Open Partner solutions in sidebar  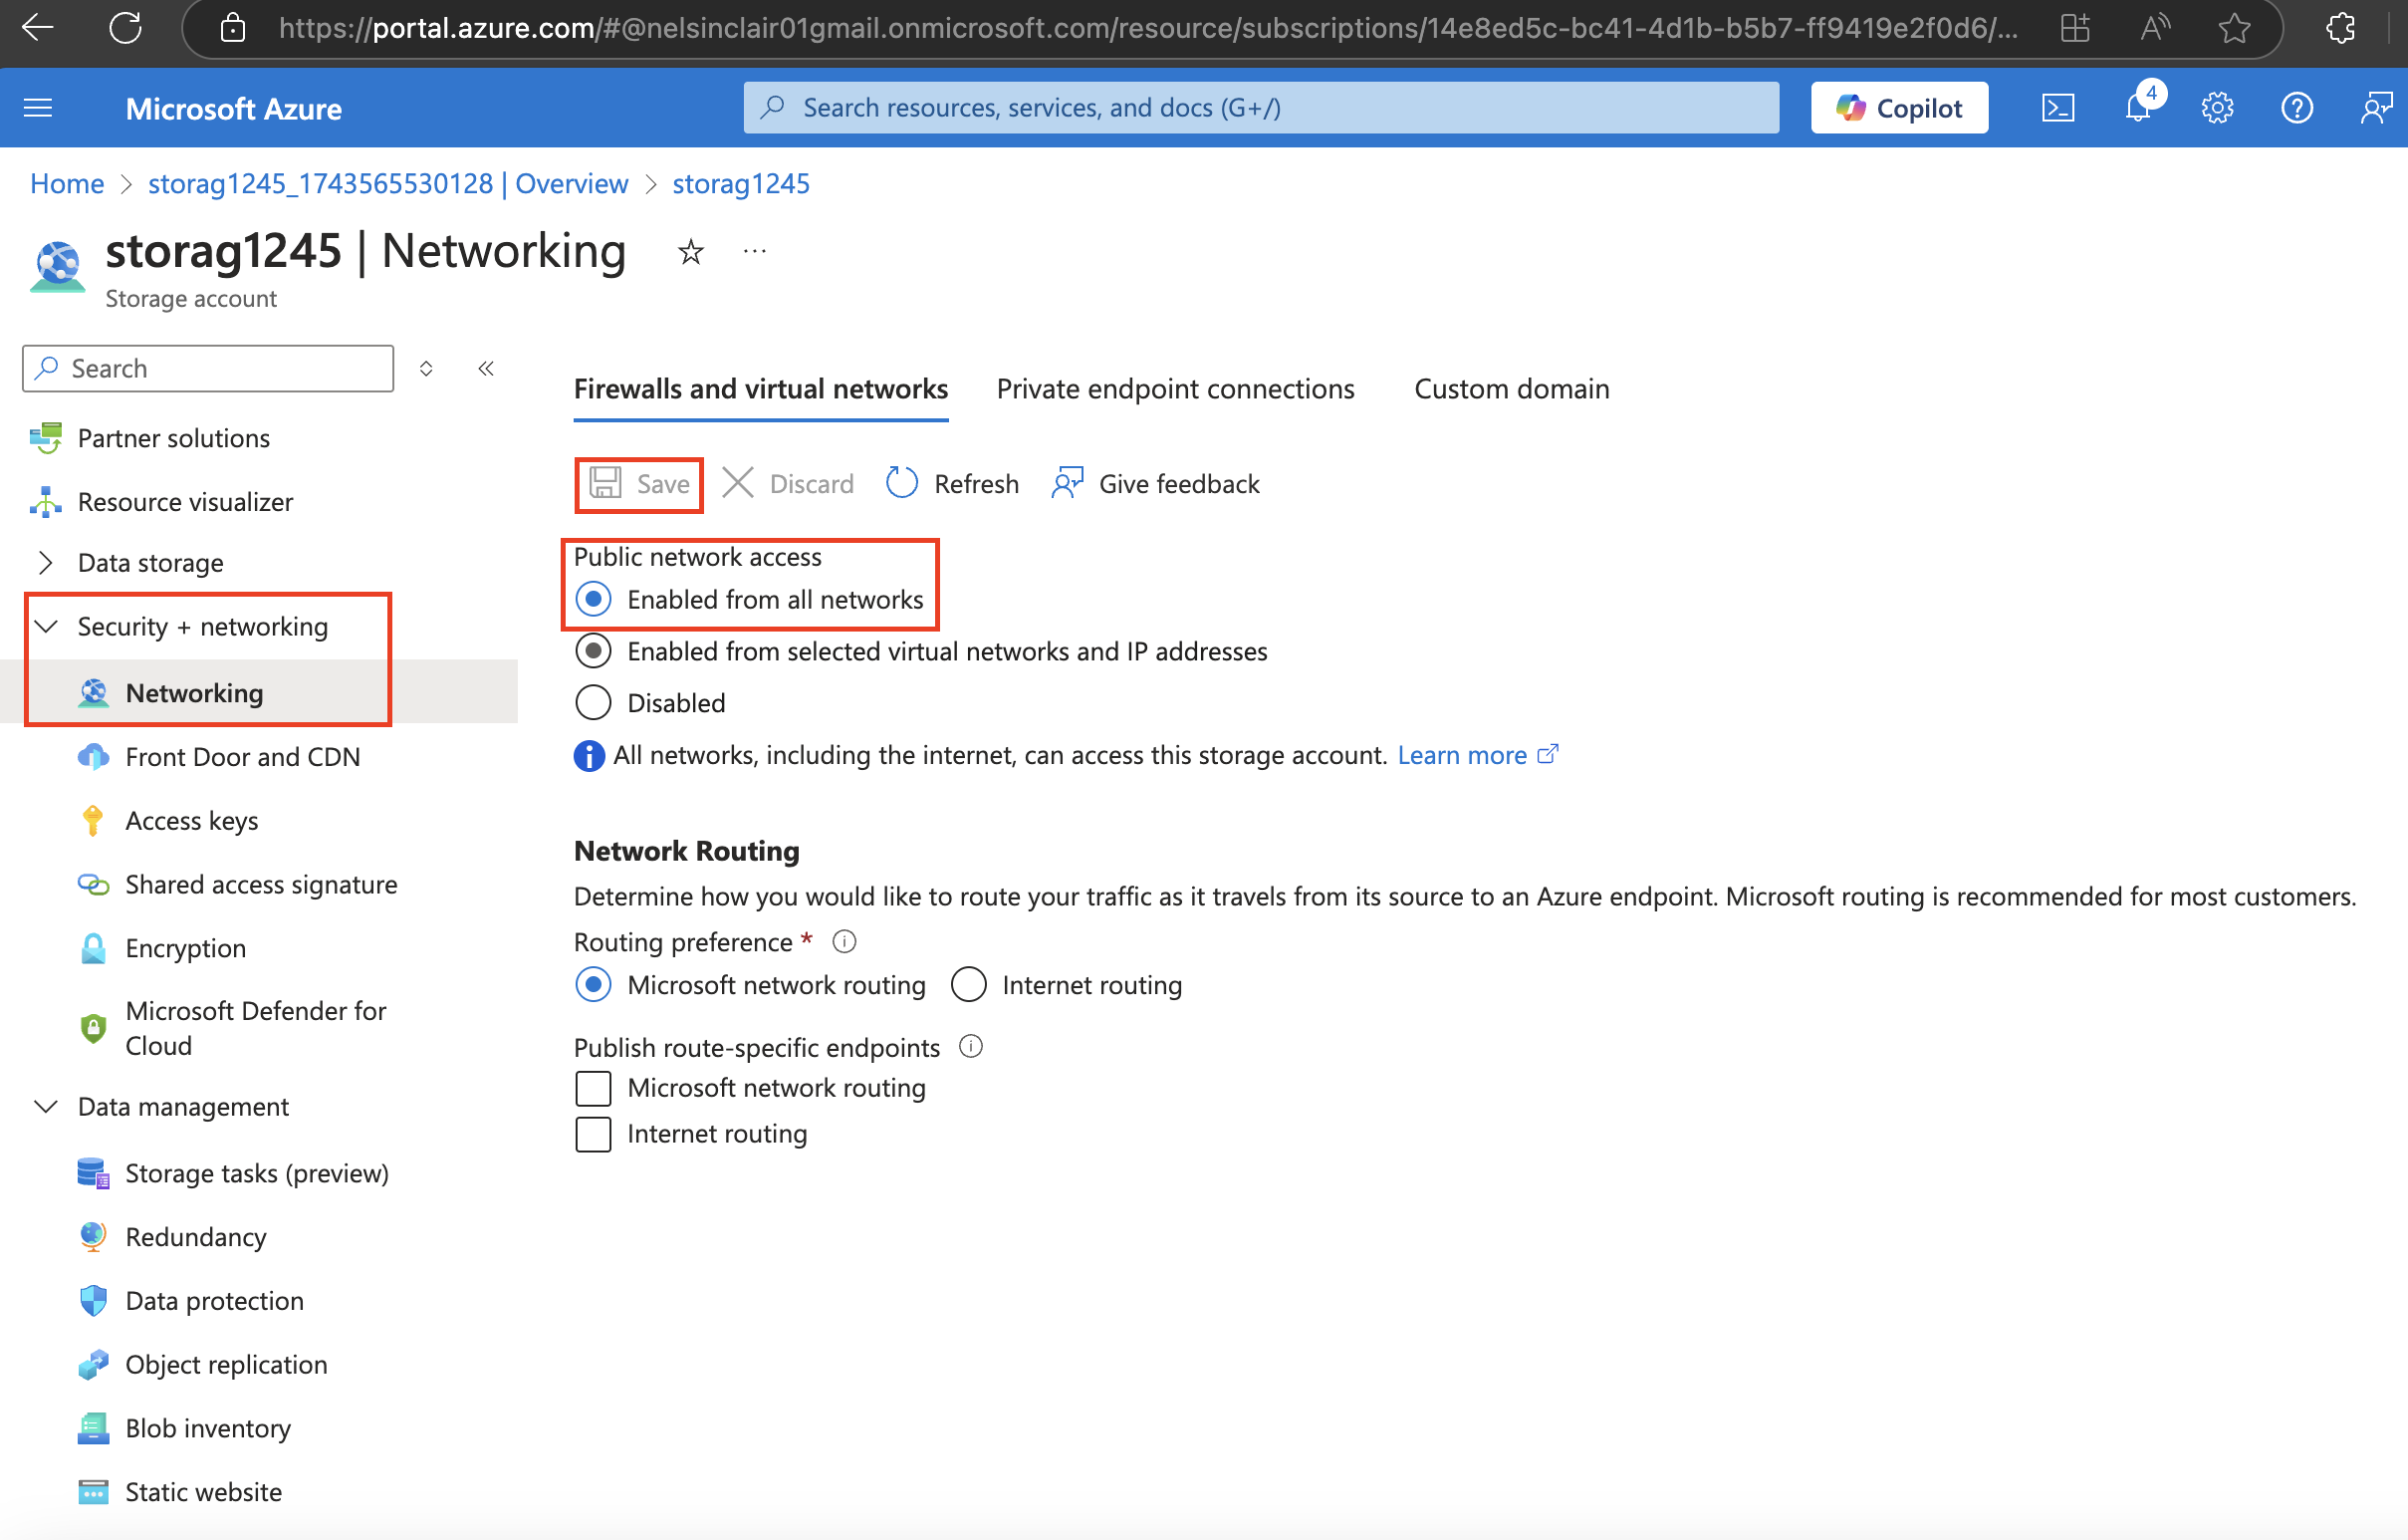(173, 438)
